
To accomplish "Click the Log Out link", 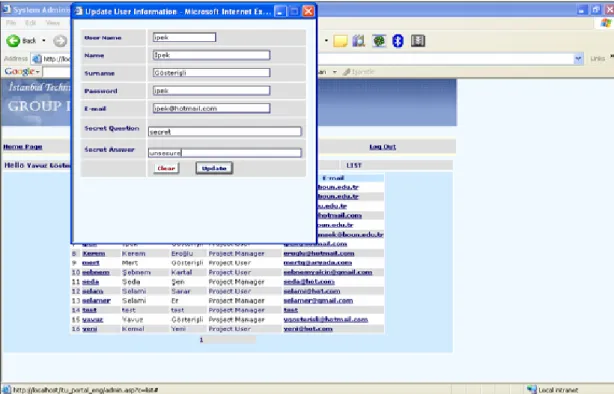I will (383, 147).
